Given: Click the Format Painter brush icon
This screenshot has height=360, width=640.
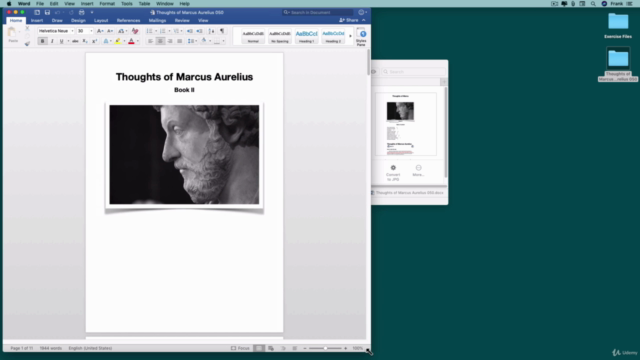Looking at the screenshot, I should 27,44.
